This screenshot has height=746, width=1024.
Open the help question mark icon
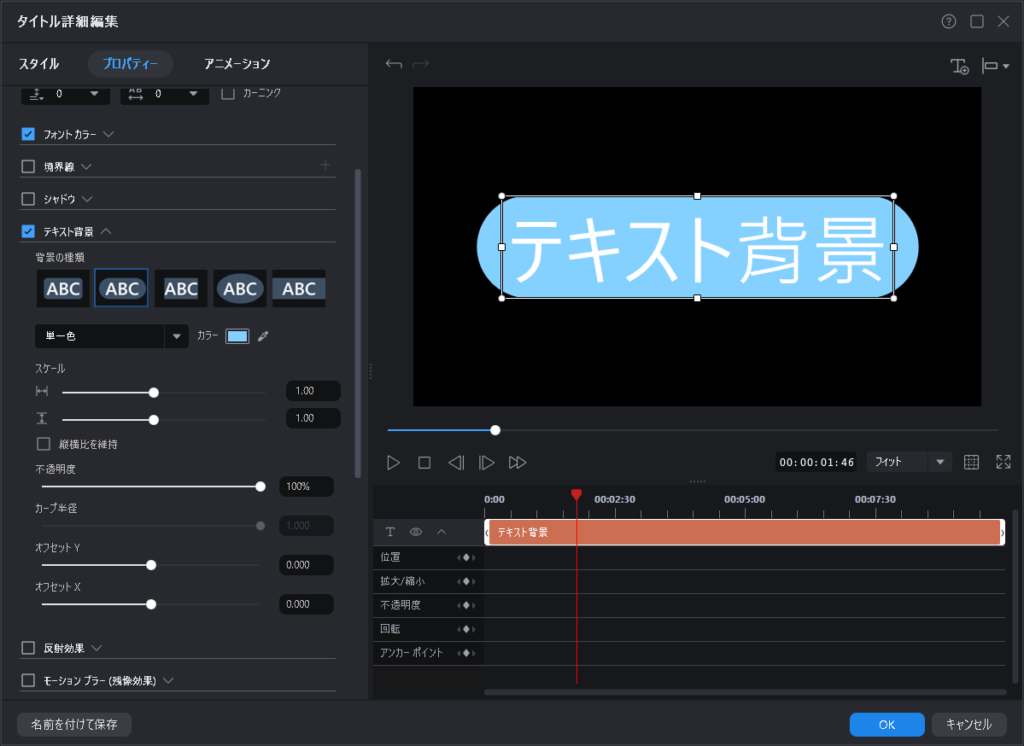tap(948, 21)
